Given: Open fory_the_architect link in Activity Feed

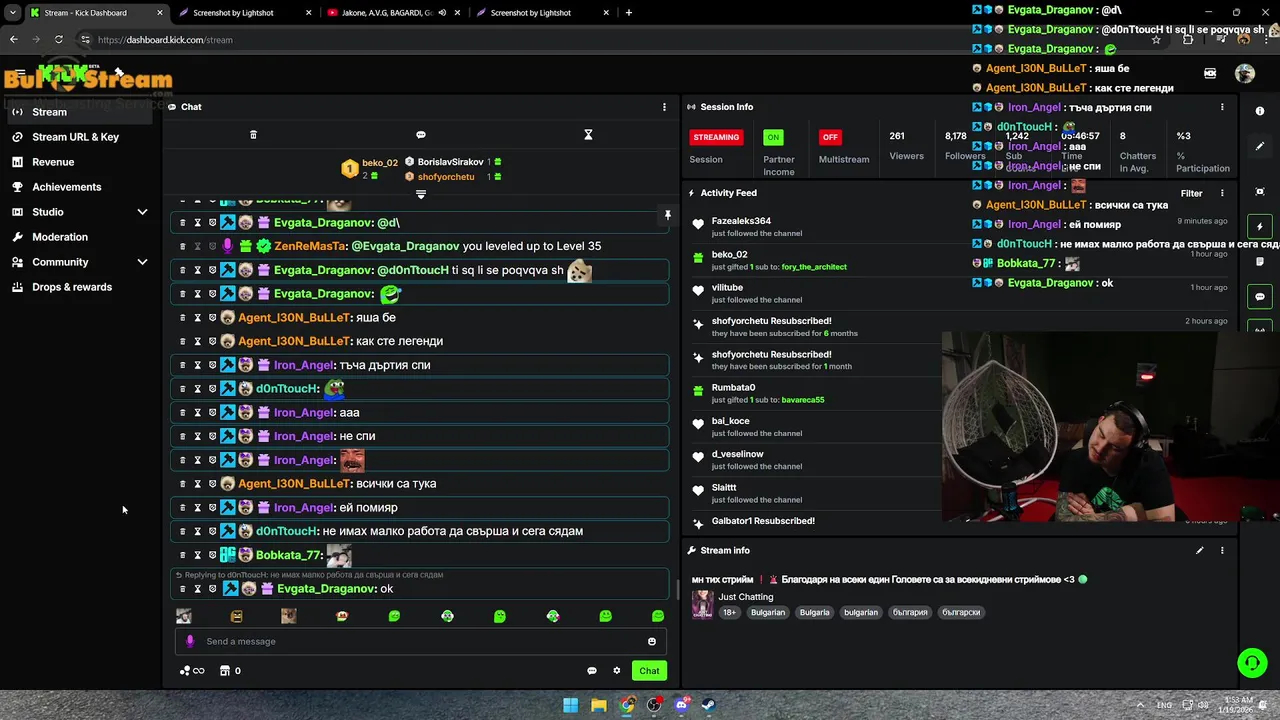Looking at the screenshot, I should click(814, 267).
